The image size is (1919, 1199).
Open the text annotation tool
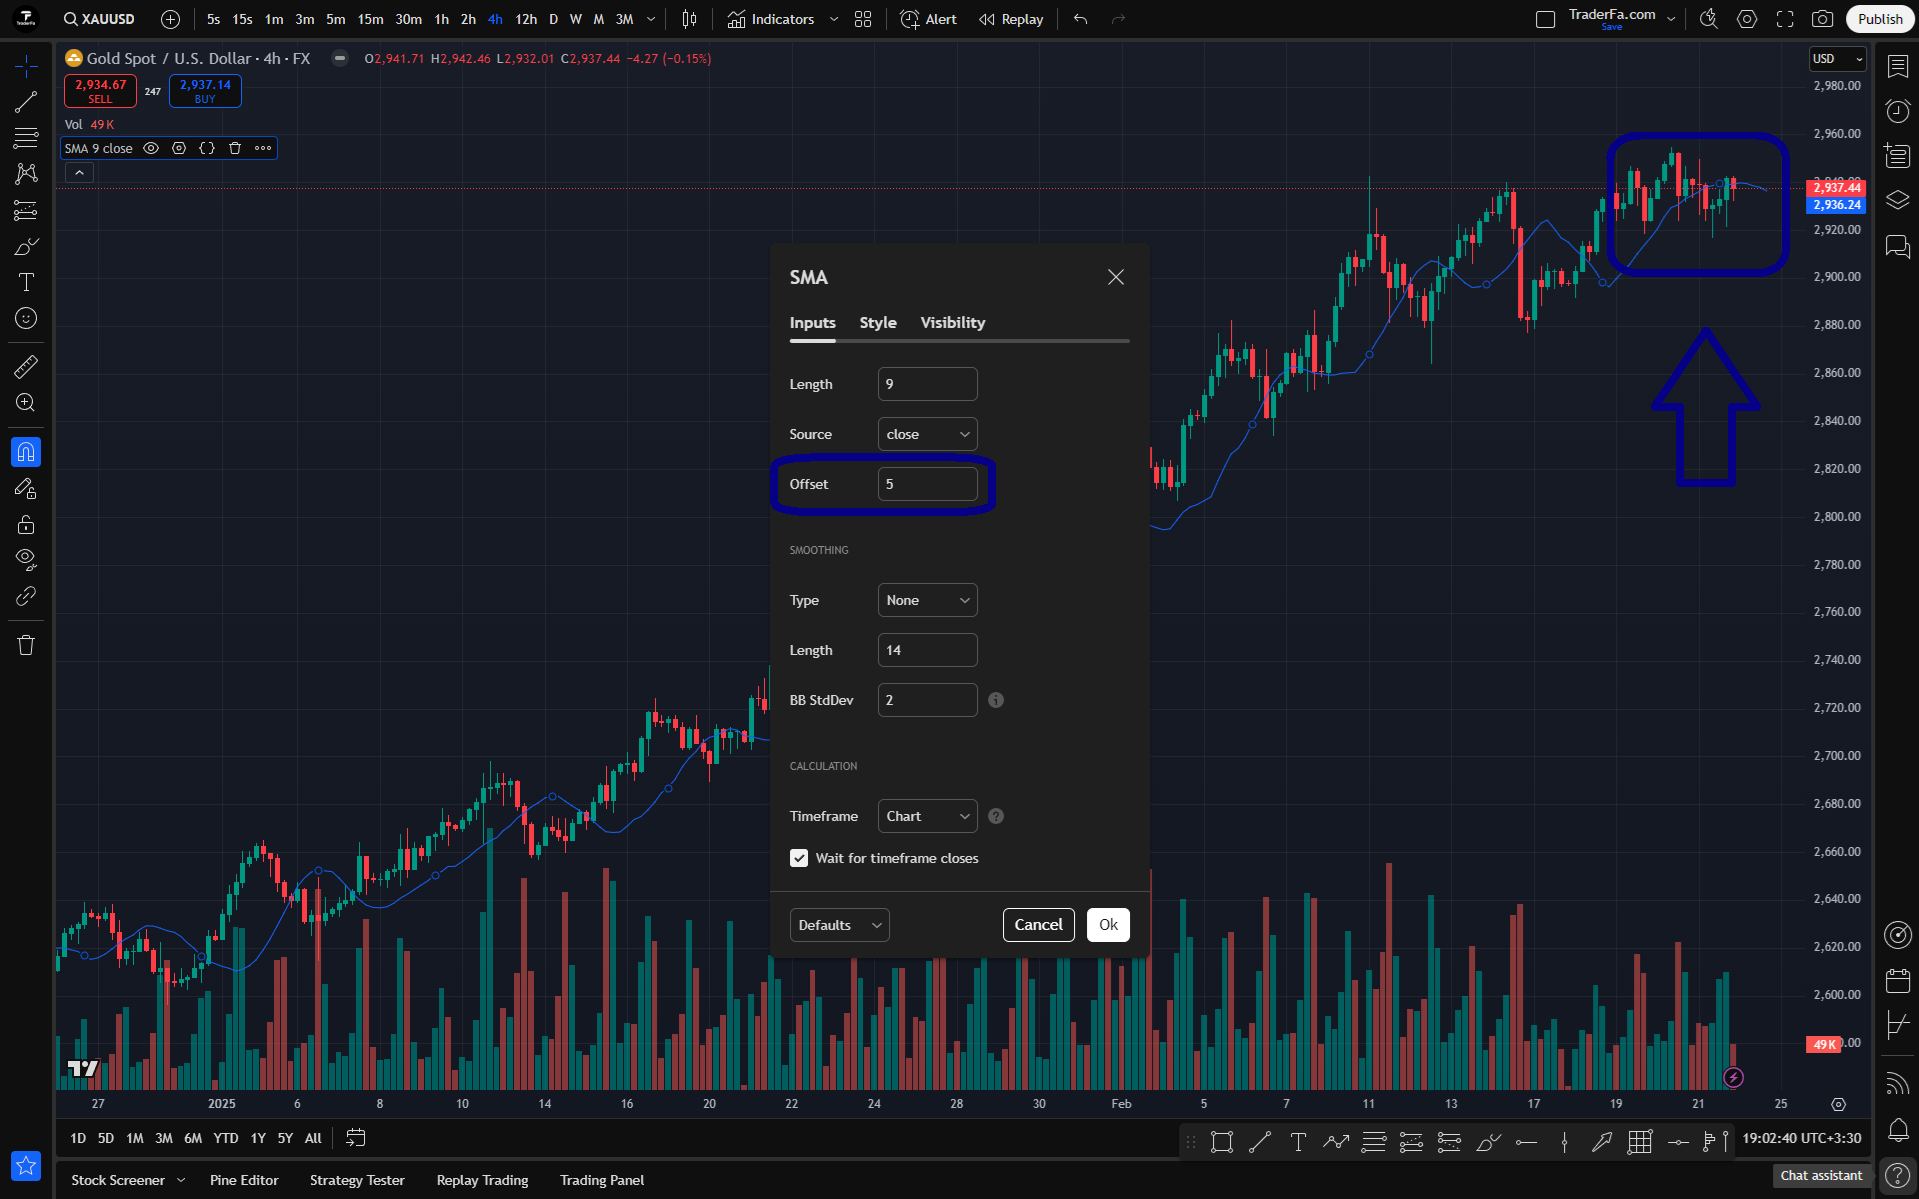tap(26, 282)
